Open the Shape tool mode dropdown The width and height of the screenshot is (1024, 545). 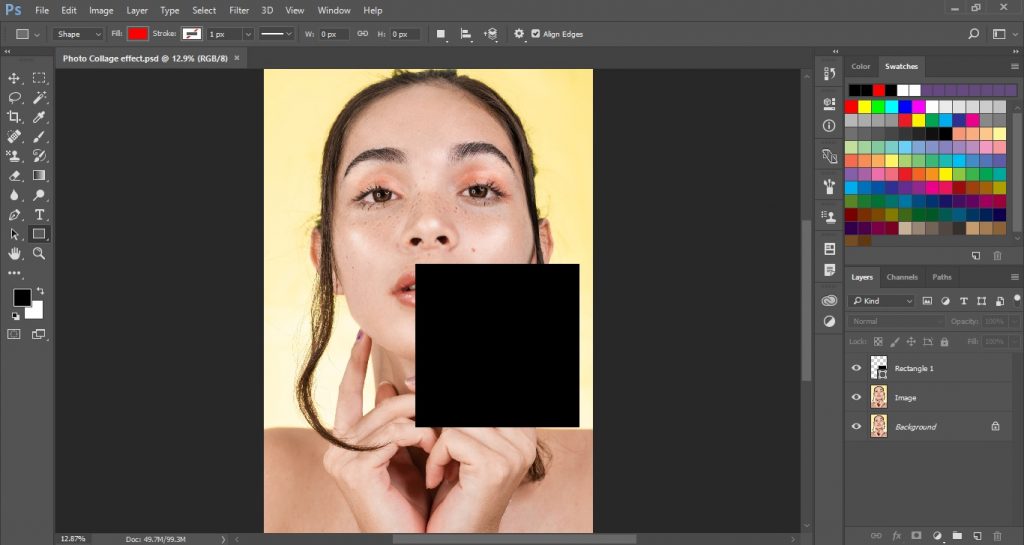(78, 34)
